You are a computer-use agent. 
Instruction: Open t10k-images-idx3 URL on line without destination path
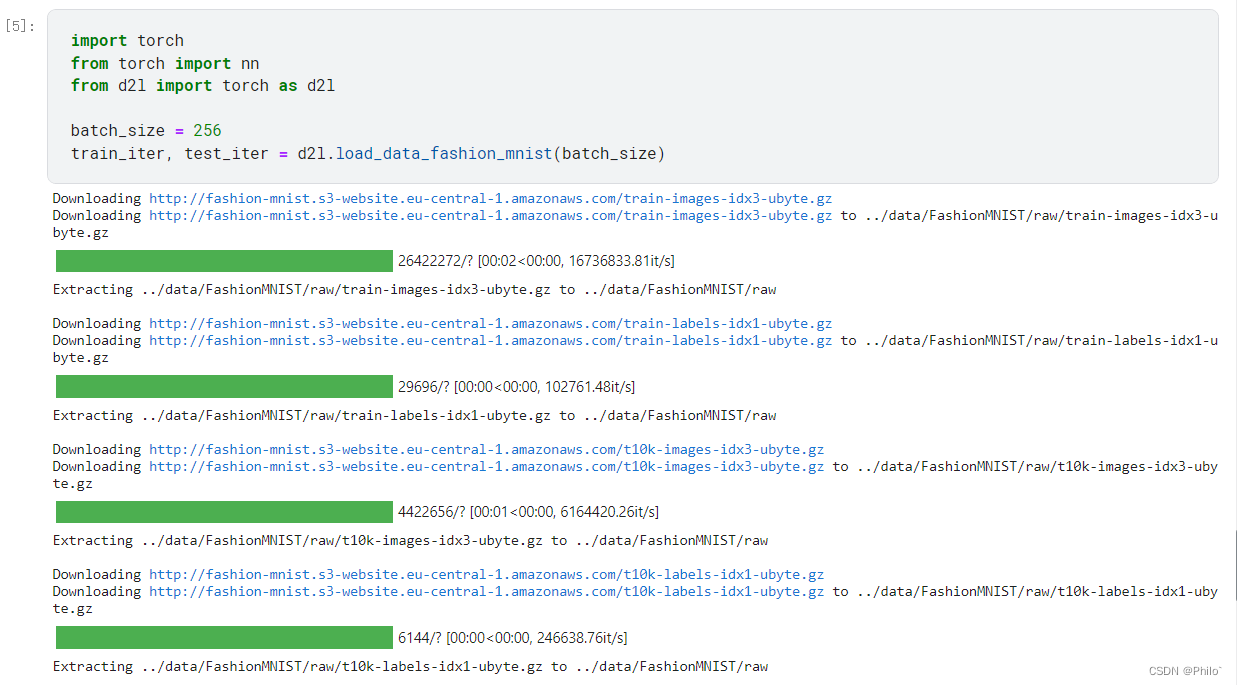tap(487, 449)
